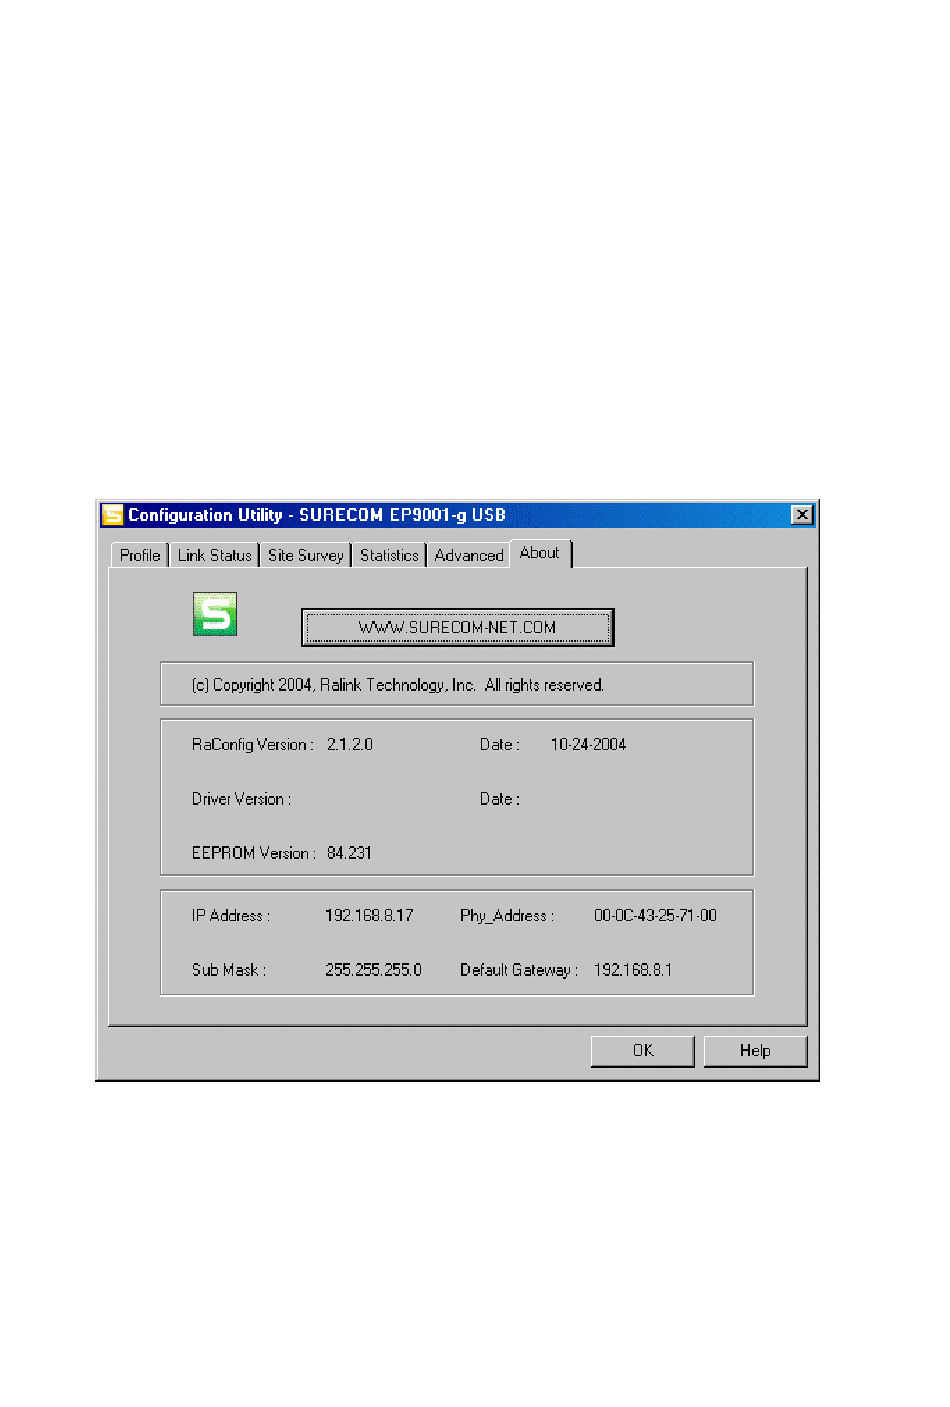Click the green Surecom S logo
This screenshot has width=950, height=1407.
pos(215,614)
